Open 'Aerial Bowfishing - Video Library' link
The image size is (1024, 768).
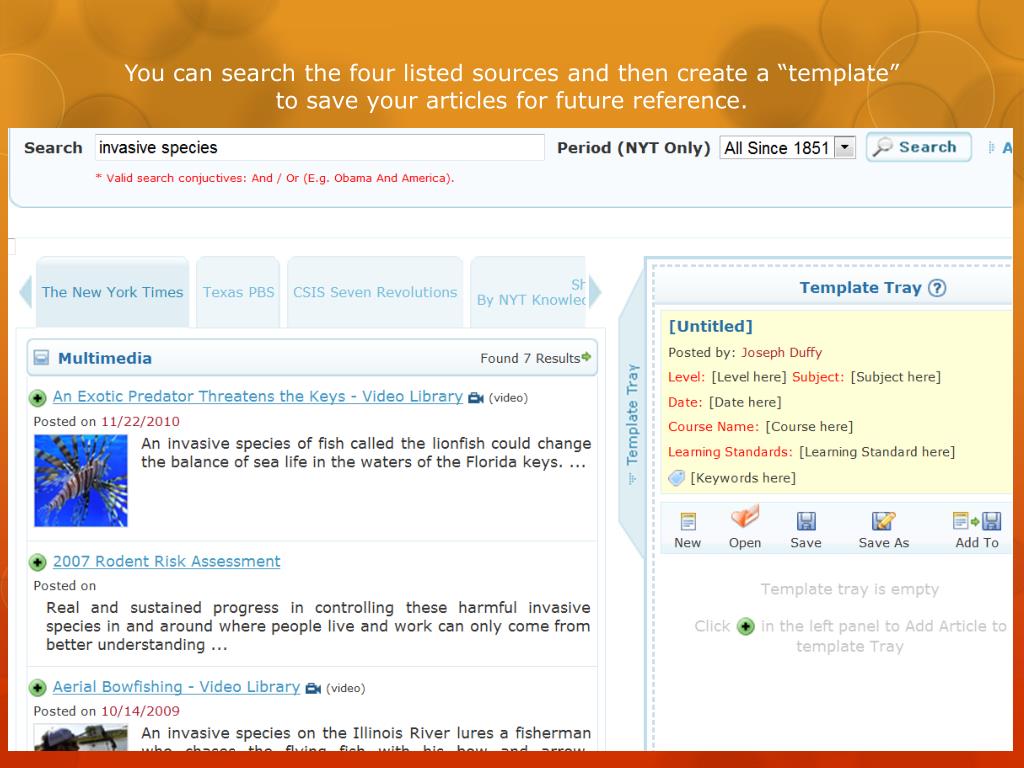point(176,687)
